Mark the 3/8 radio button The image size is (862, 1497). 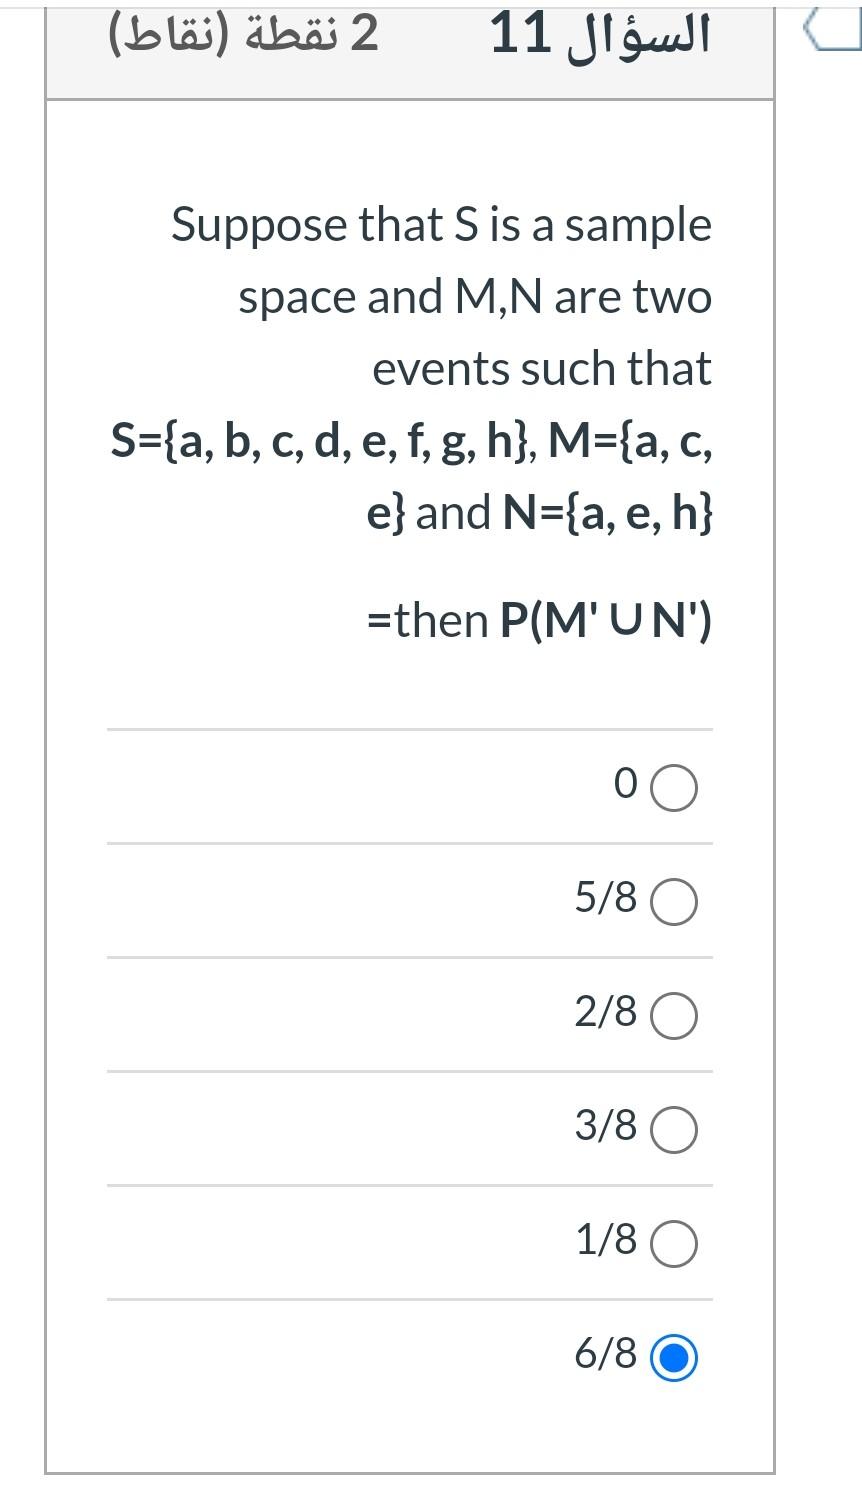click(674, 1130)
